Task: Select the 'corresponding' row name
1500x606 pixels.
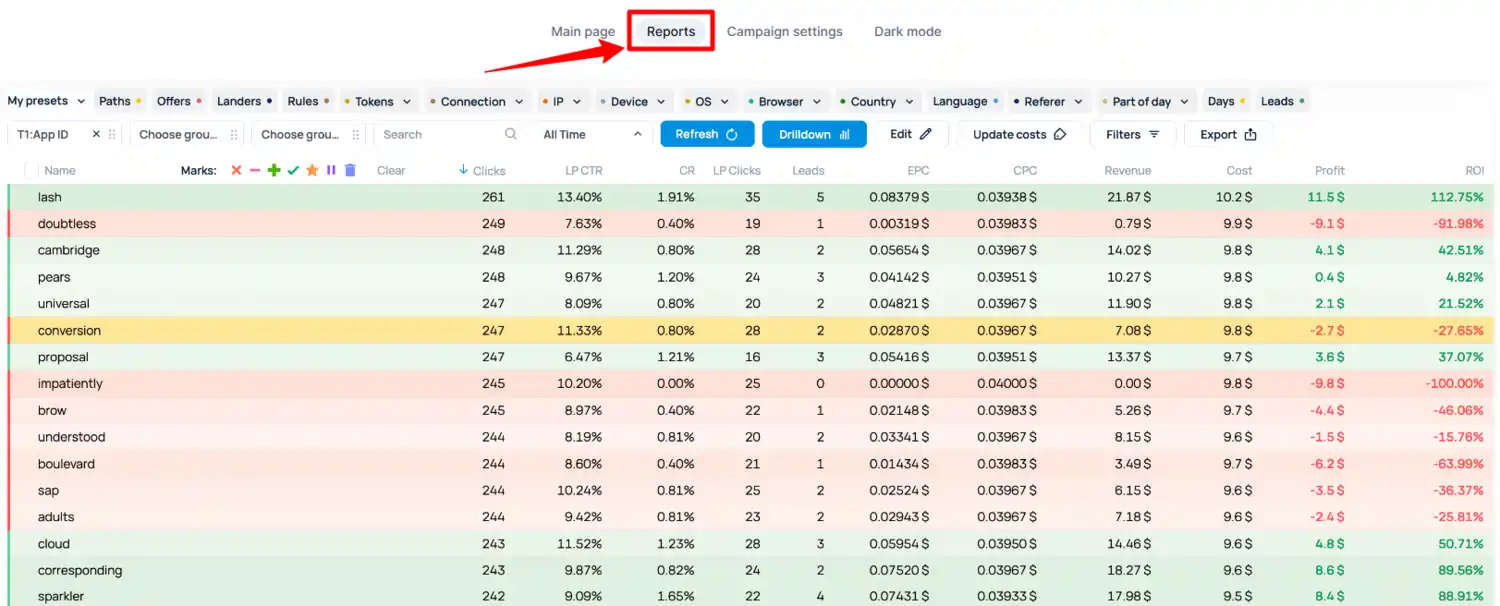Action: click(x=80, y=571)
